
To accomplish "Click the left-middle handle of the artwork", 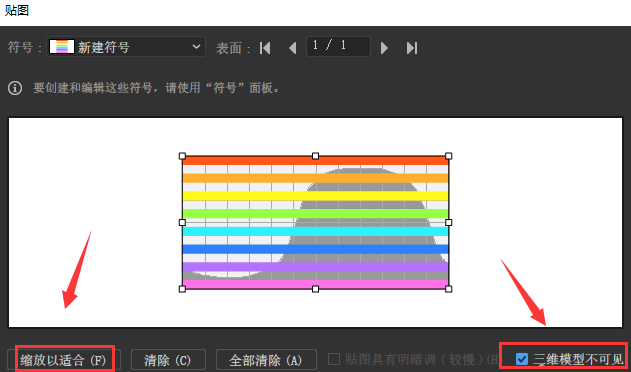I will (182, 222).
